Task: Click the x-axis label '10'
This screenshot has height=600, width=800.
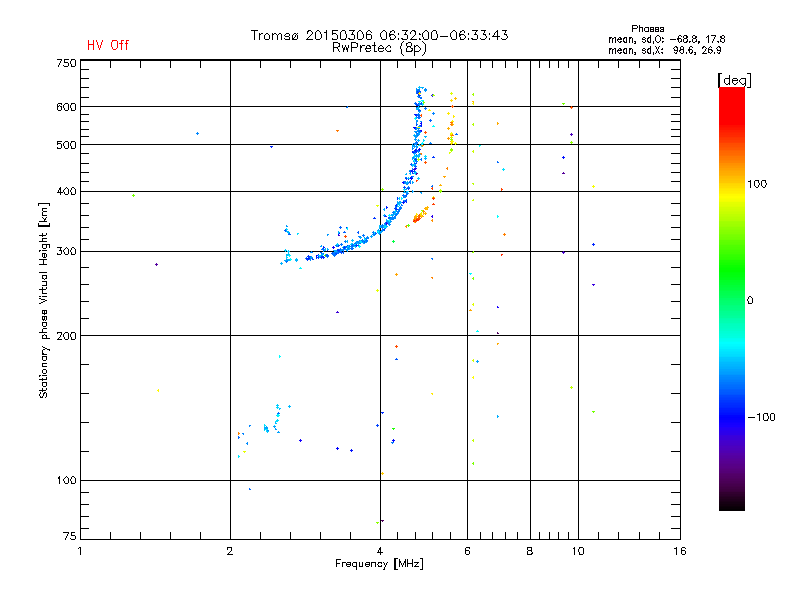Action: (x=578, y=551)
